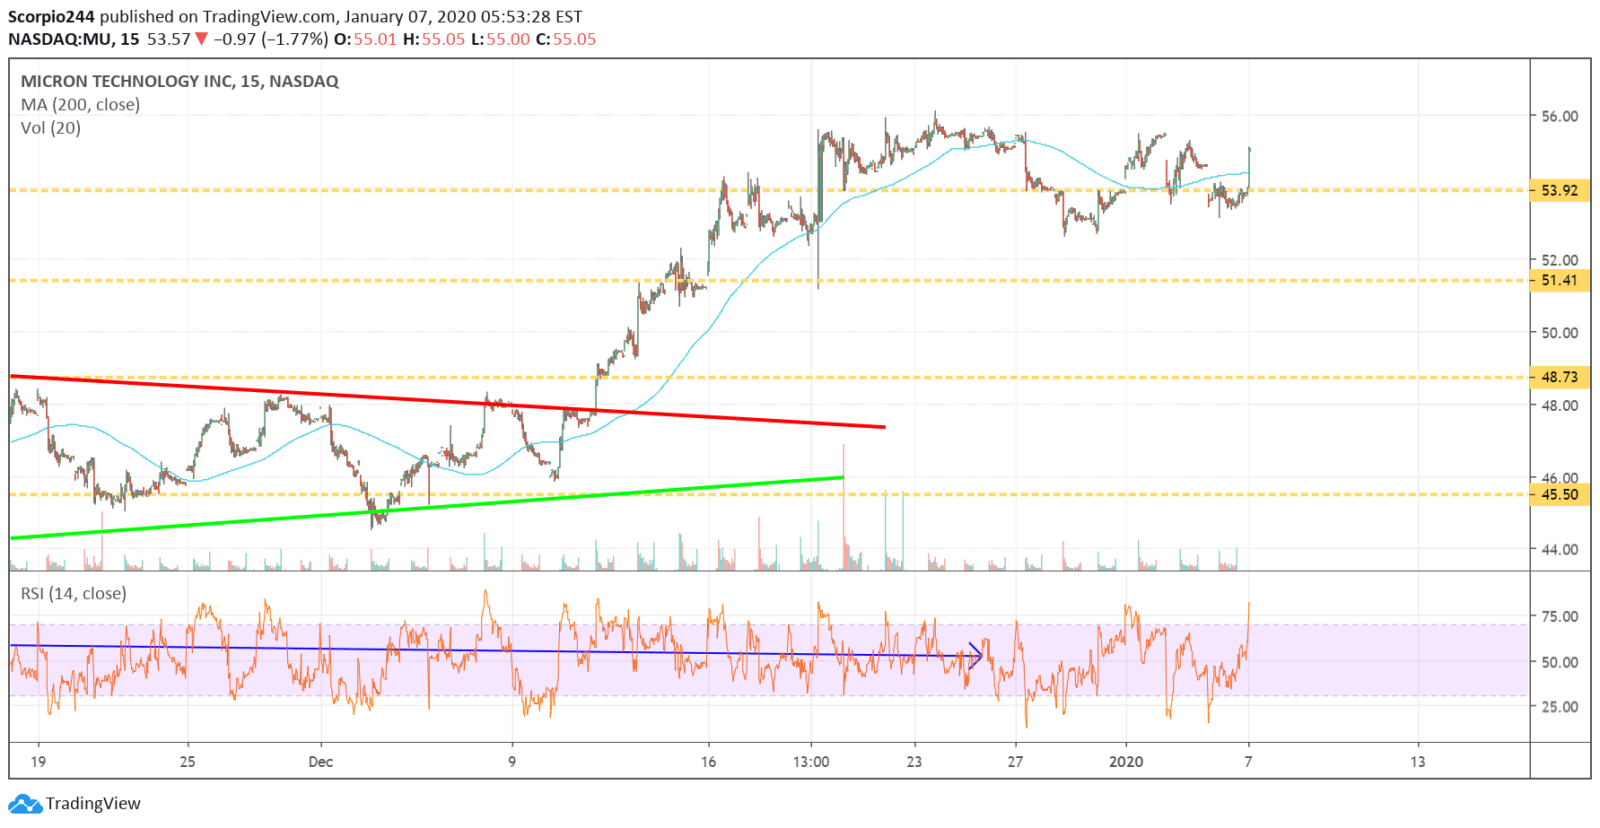This screenshot has width=1600, height=828.
Task: Select the red descending trendline
Action: click(x=450, y=402)
